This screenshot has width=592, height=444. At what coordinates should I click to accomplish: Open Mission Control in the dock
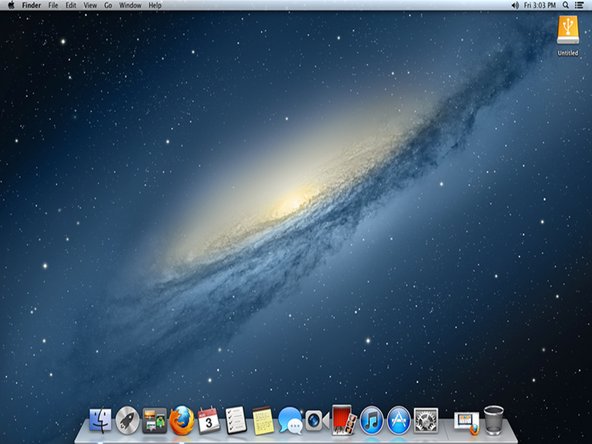[x=155, y=420]
